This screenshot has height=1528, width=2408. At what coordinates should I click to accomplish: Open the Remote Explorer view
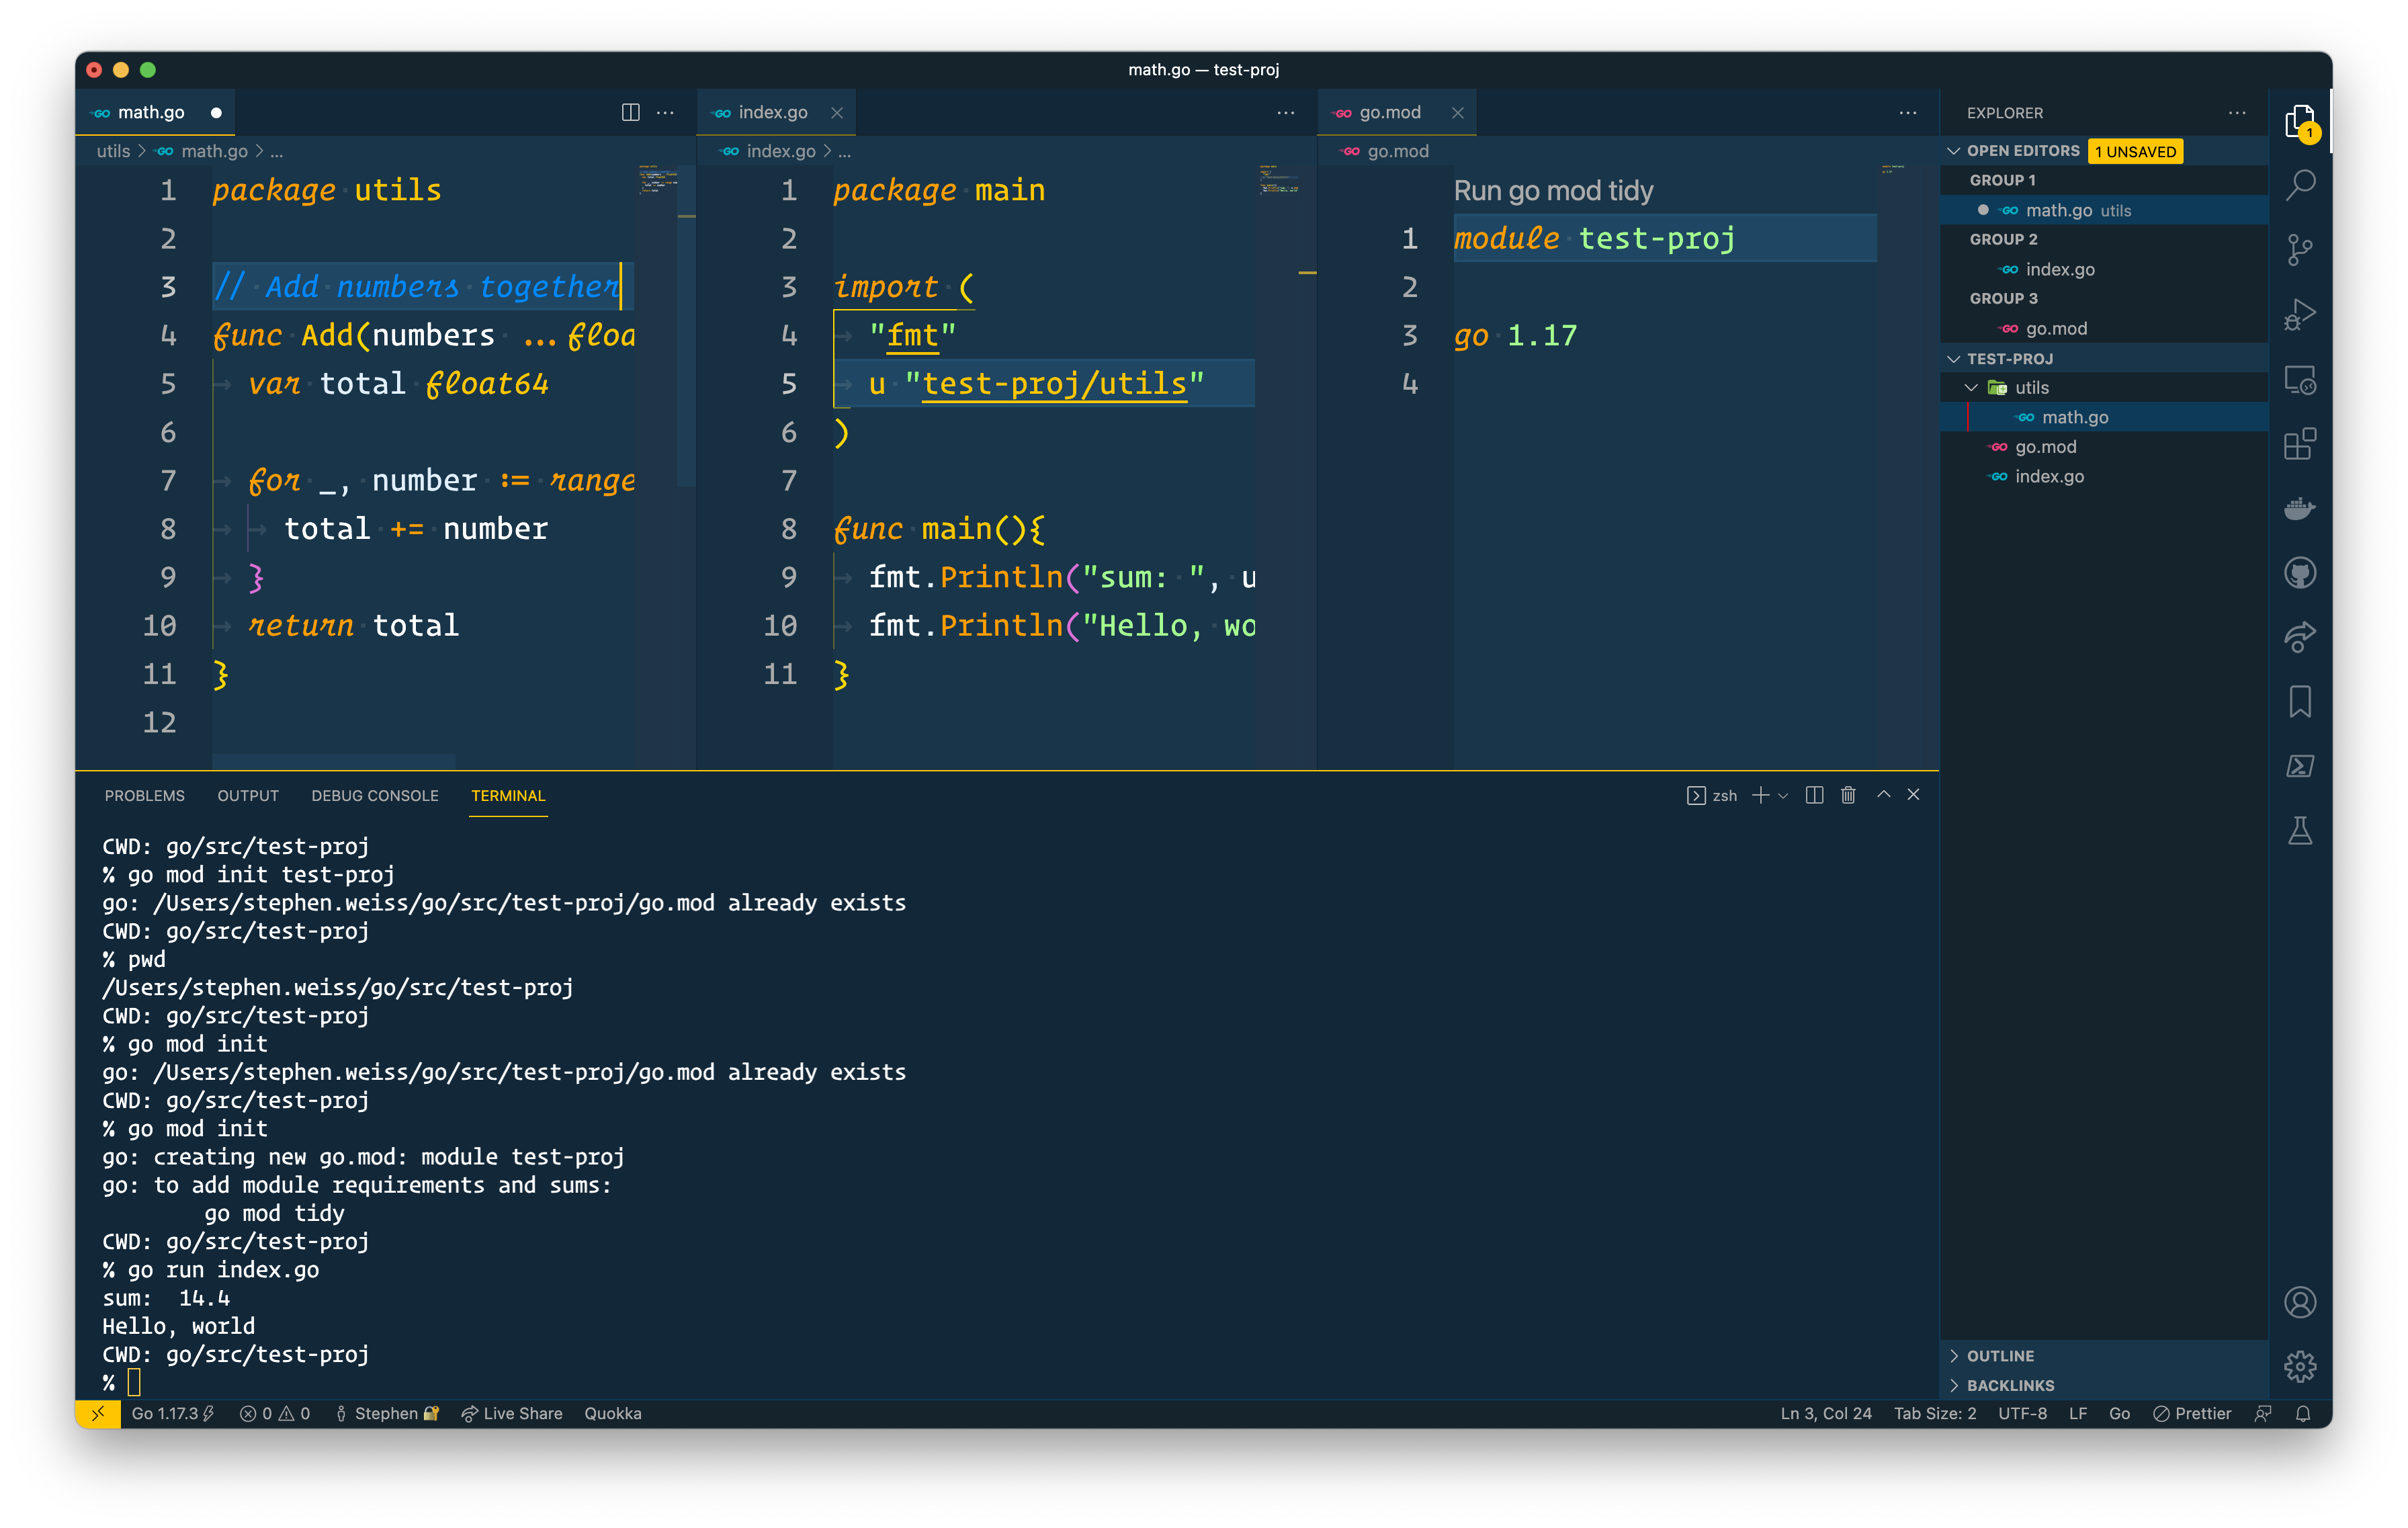point(2299,380)
